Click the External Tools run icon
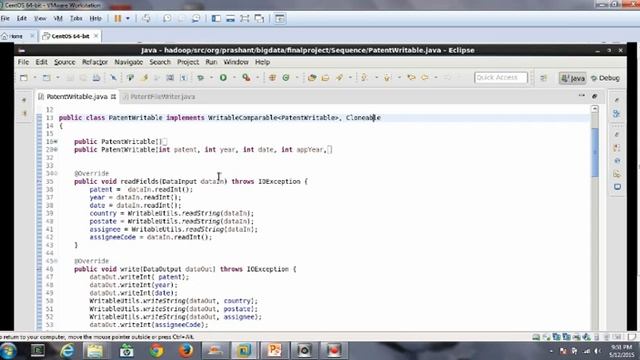 [x=246, y=78]
